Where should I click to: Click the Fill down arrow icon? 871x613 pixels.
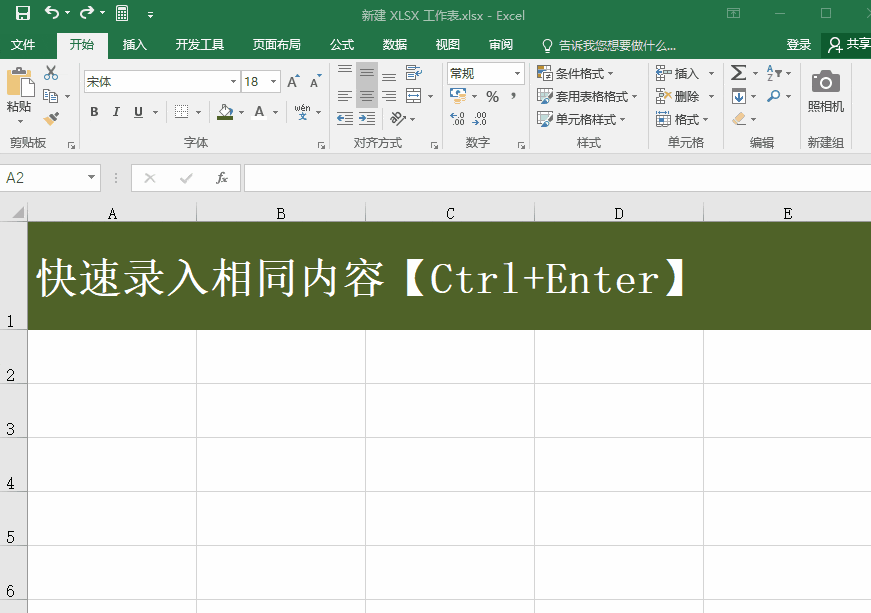click(739, 96)
